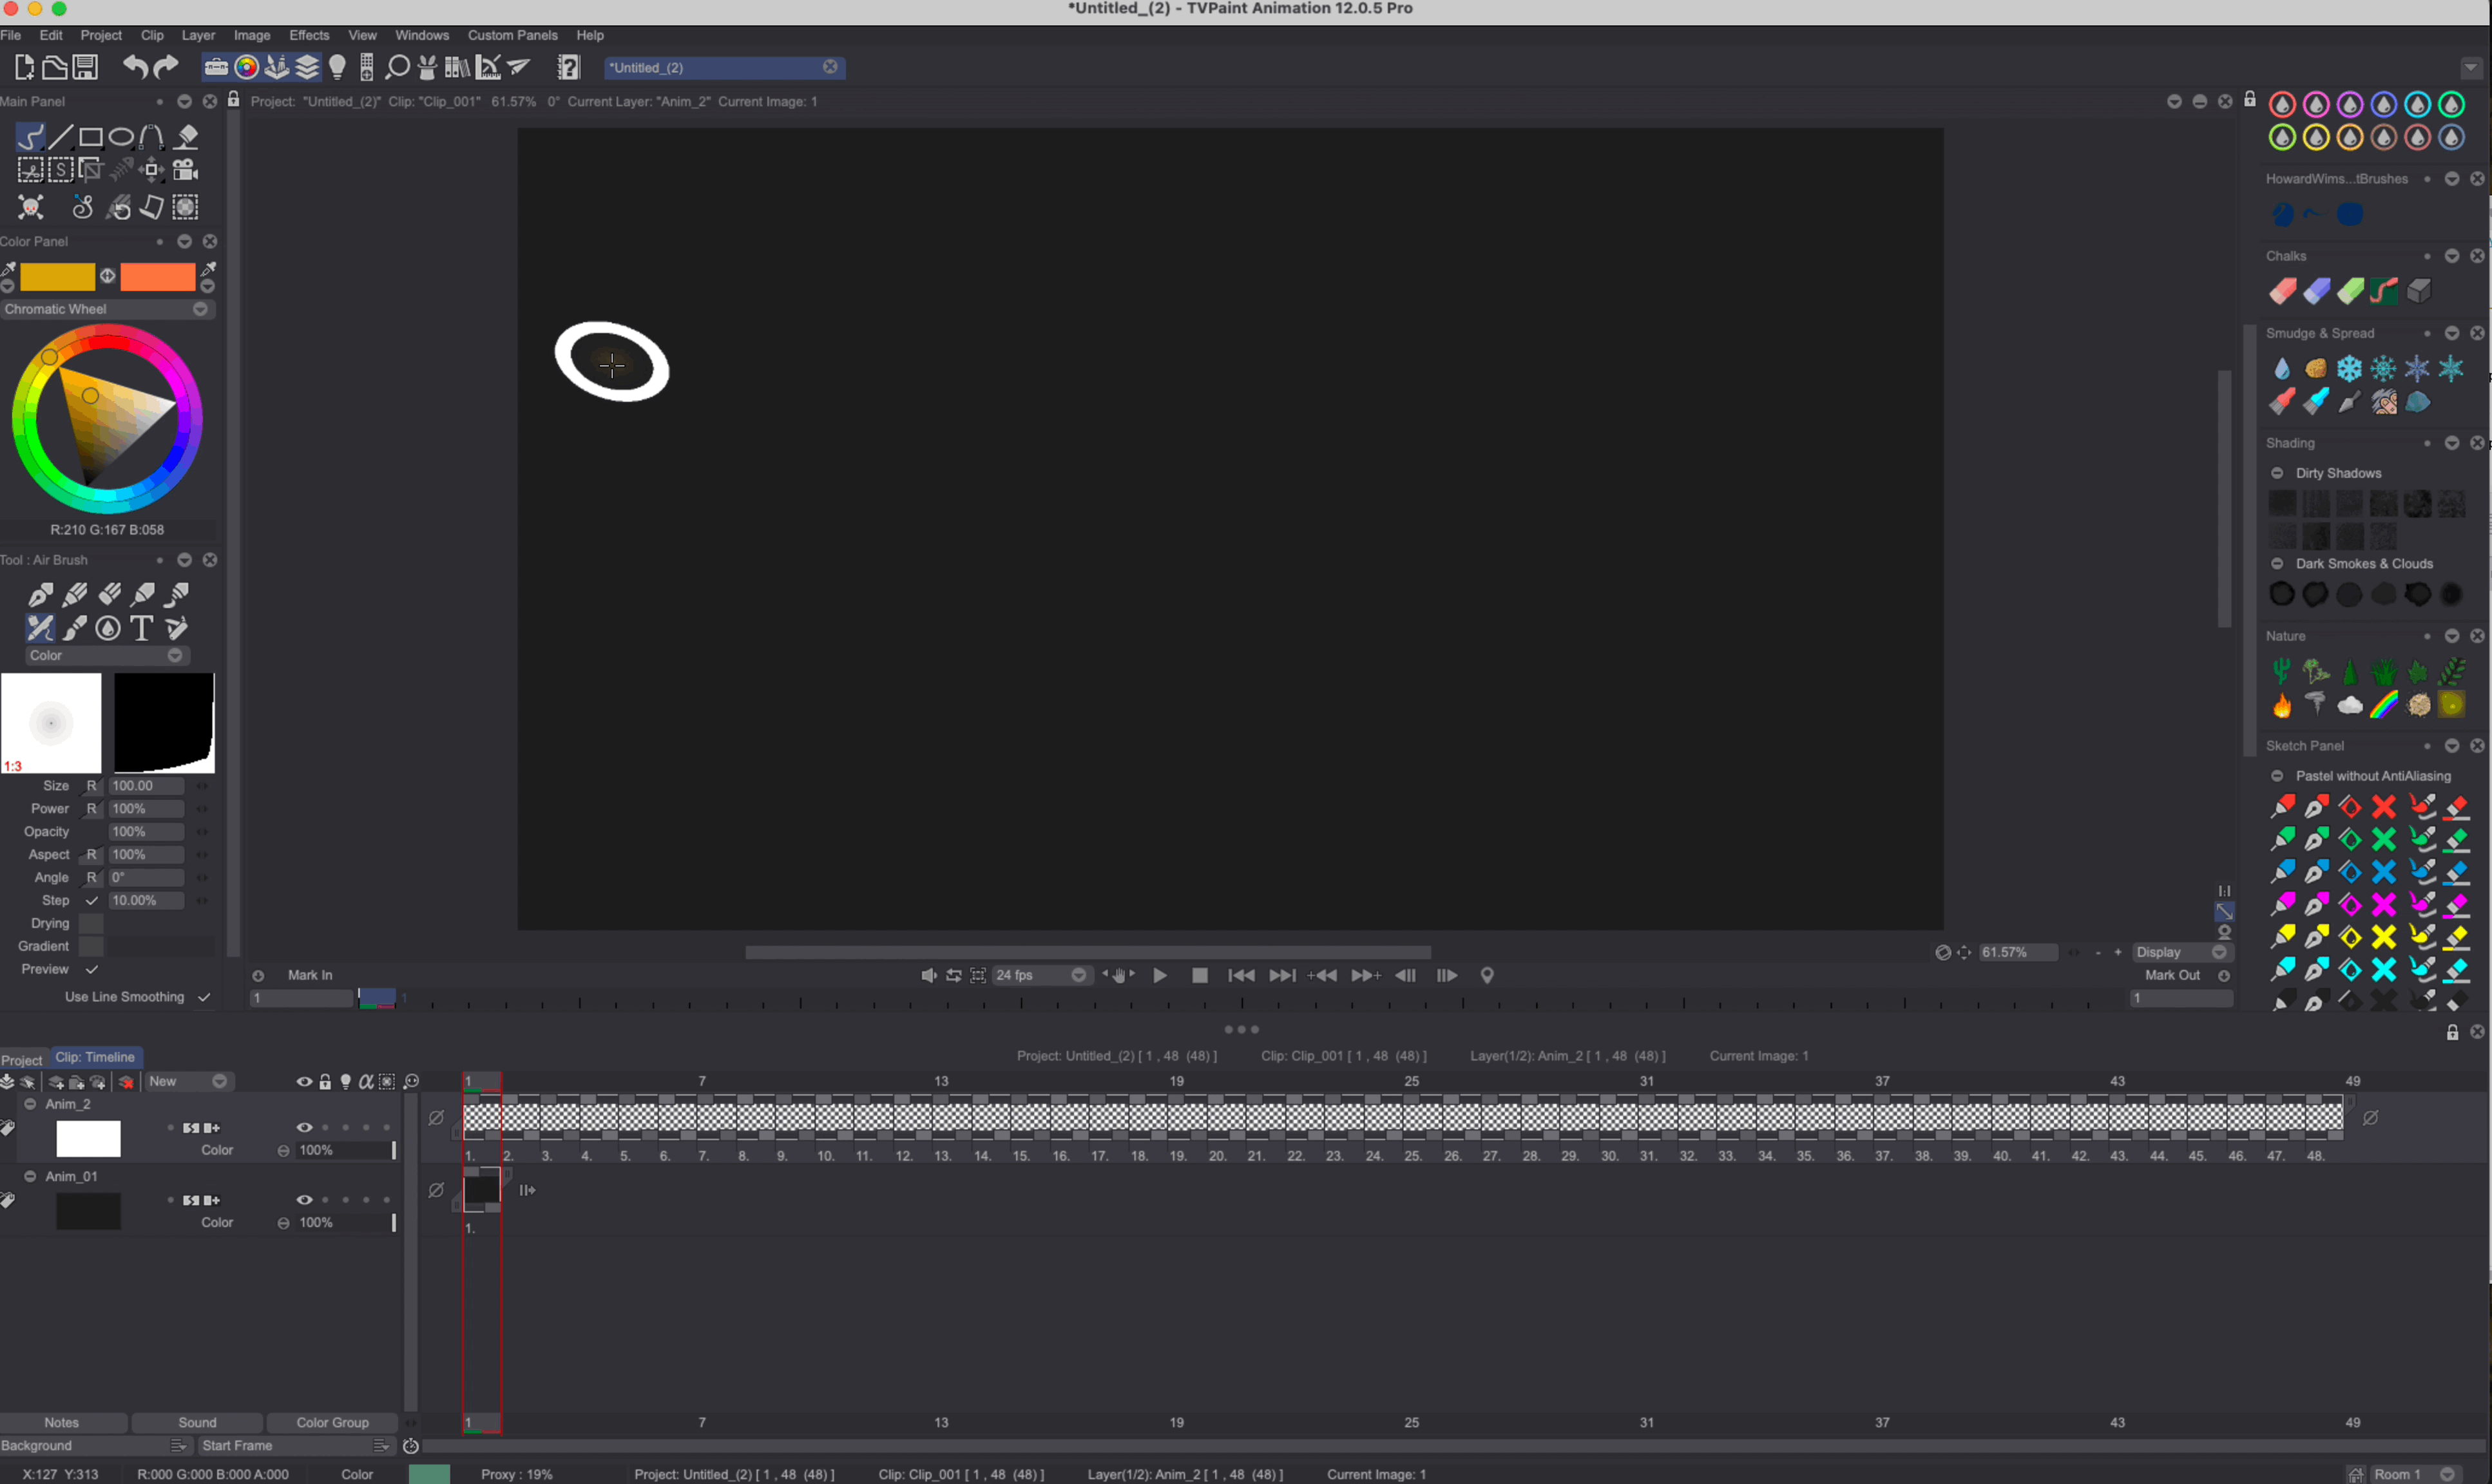Screen dimensions: 2492x1484
Task: Select the Ellipse drawing tool
Action: [122, 136]
